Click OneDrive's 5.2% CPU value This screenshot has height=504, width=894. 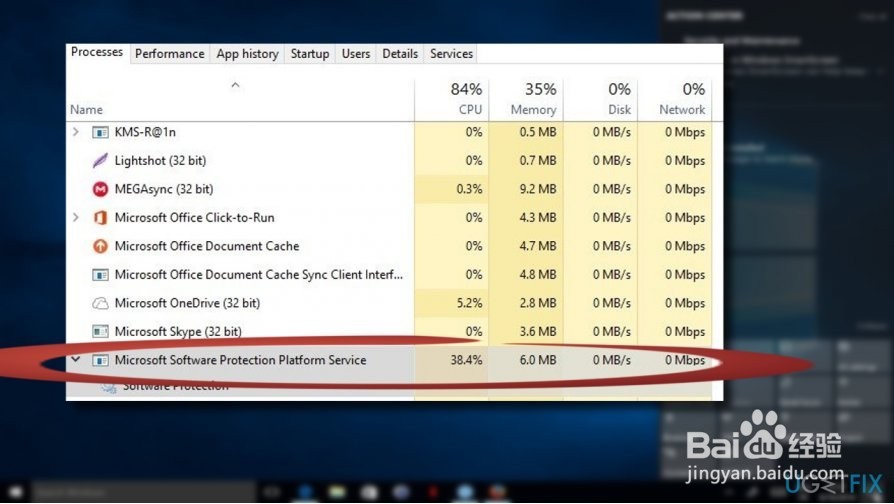469,303
